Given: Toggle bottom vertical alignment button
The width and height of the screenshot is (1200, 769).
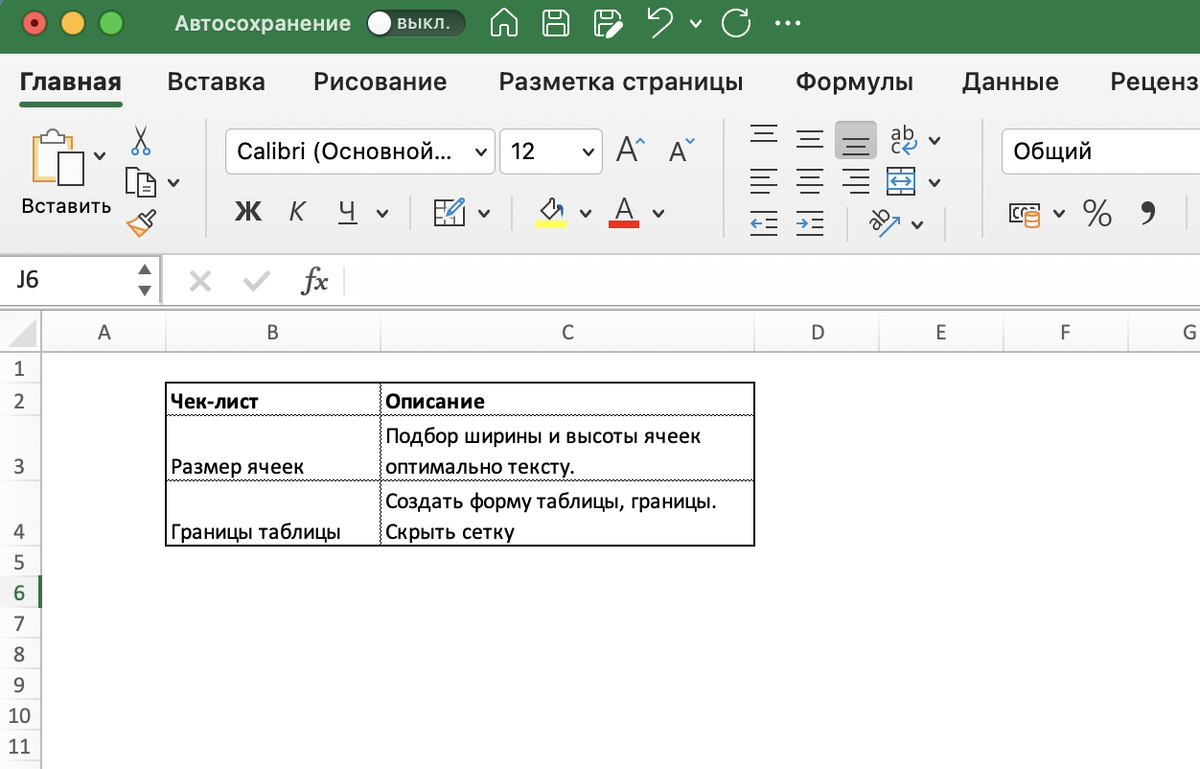Looking at the screenshot, I should point(856,140).
